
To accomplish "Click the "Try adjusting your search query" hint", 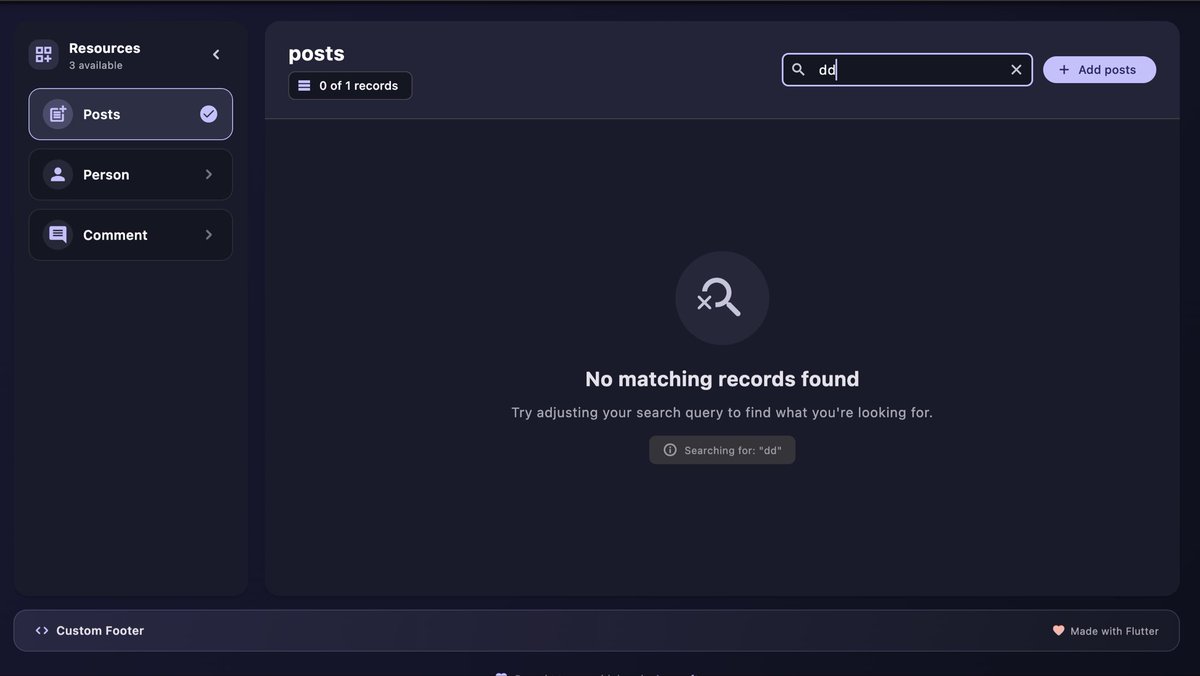I will tap(722, 412).
